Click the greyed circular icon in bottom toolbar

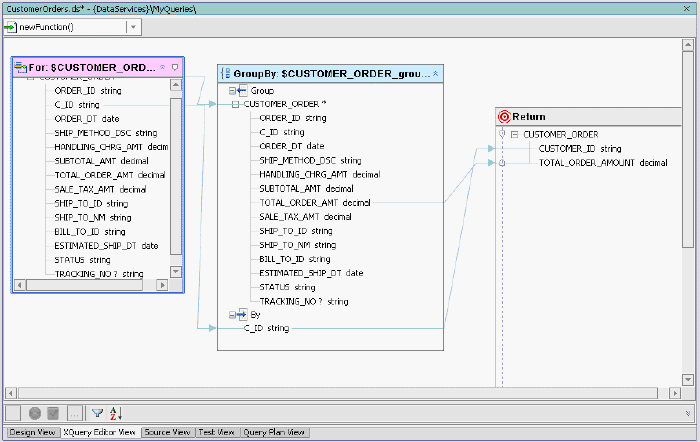(x=35, y=413)
